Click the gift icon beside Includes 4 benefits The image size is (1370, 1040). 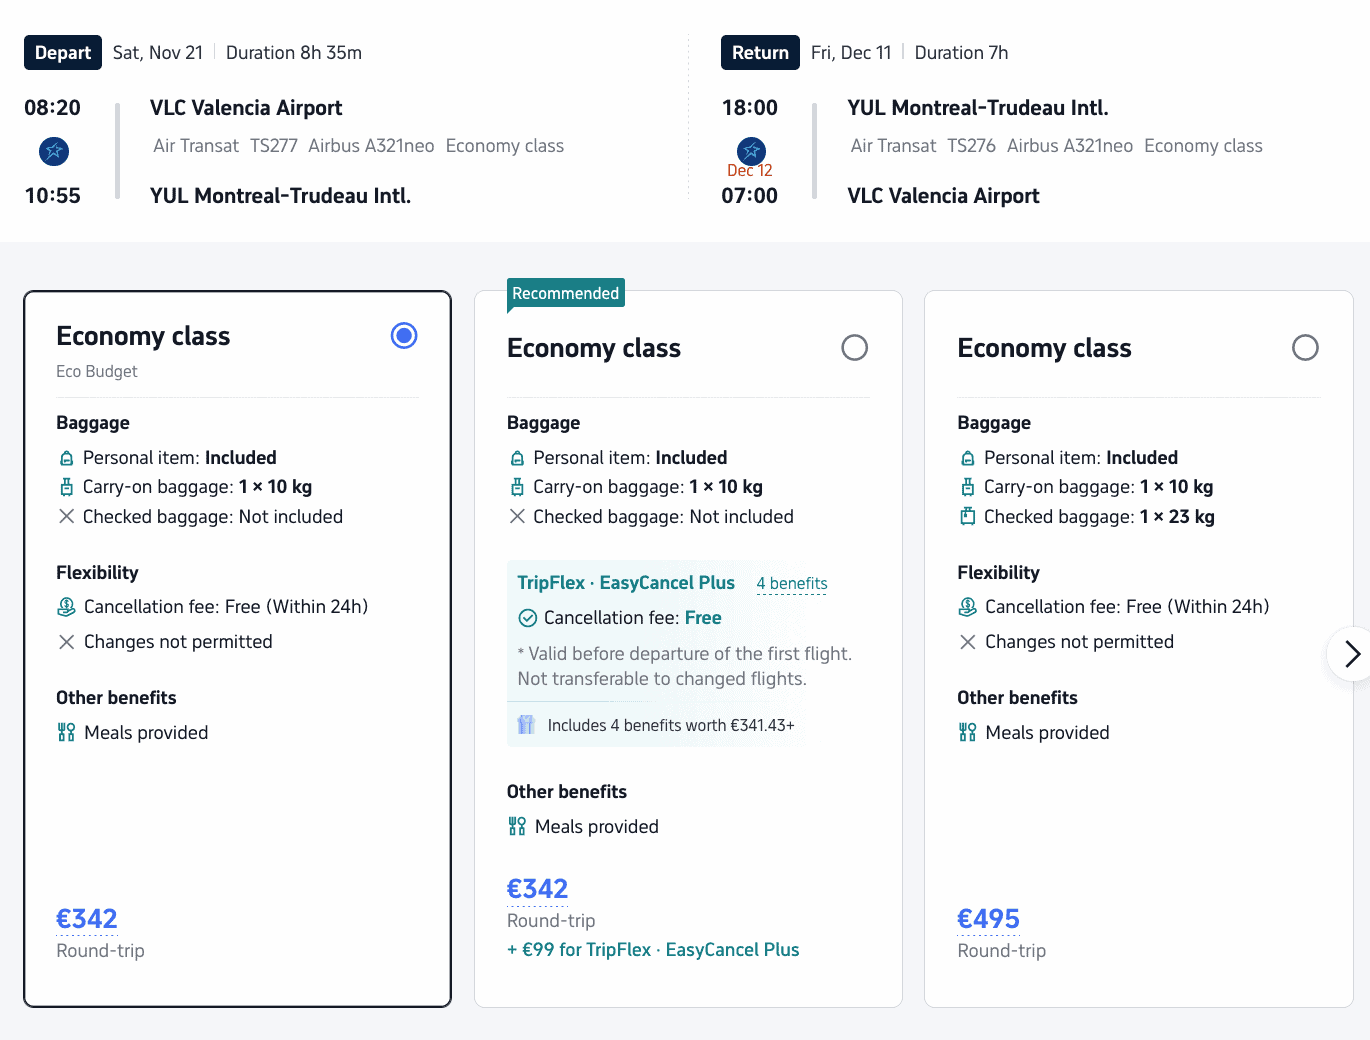pyautogui.click(x=526, y=725)
